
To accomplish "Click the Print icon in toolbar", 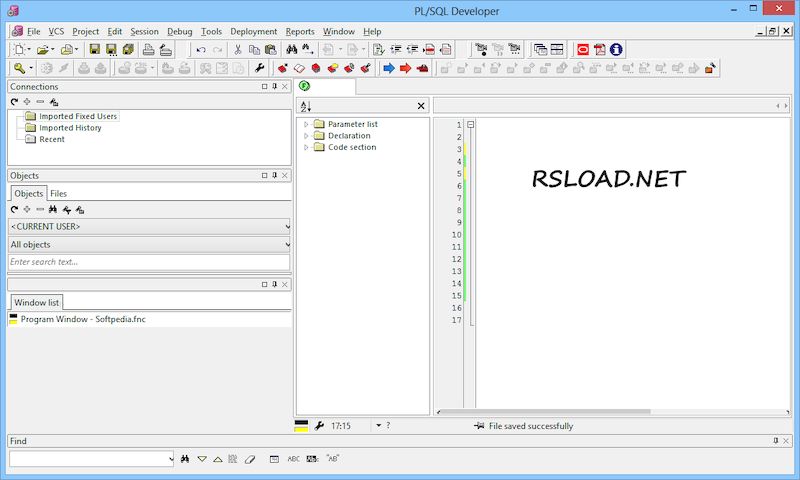I will pyautogui.click(x=148, y=49).
